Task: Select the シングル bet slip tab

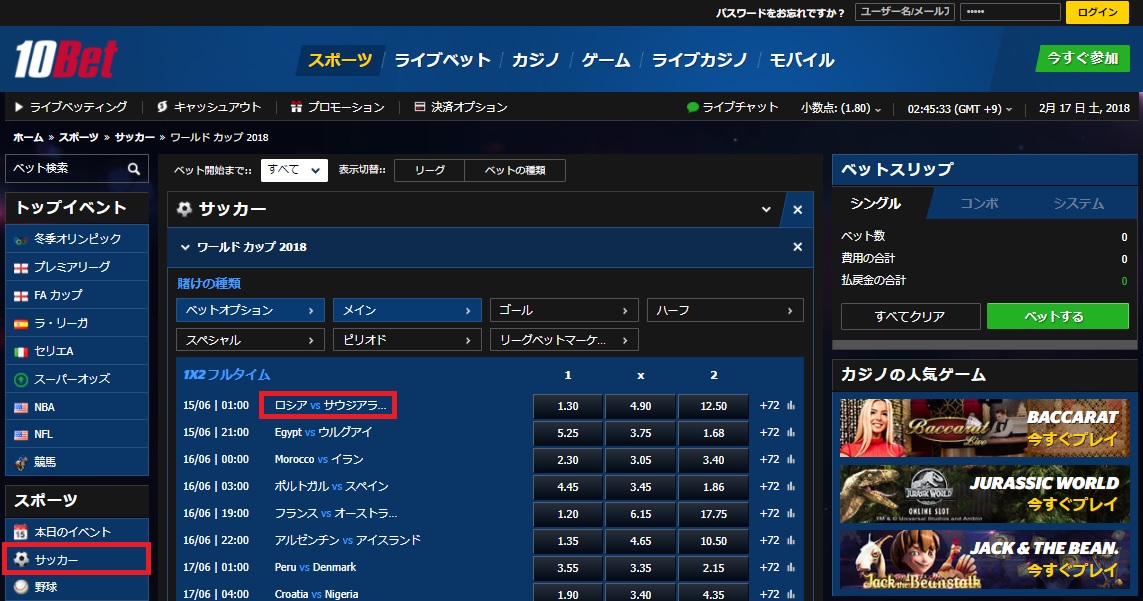Action: pyautogui.click(x=876, y=203)
